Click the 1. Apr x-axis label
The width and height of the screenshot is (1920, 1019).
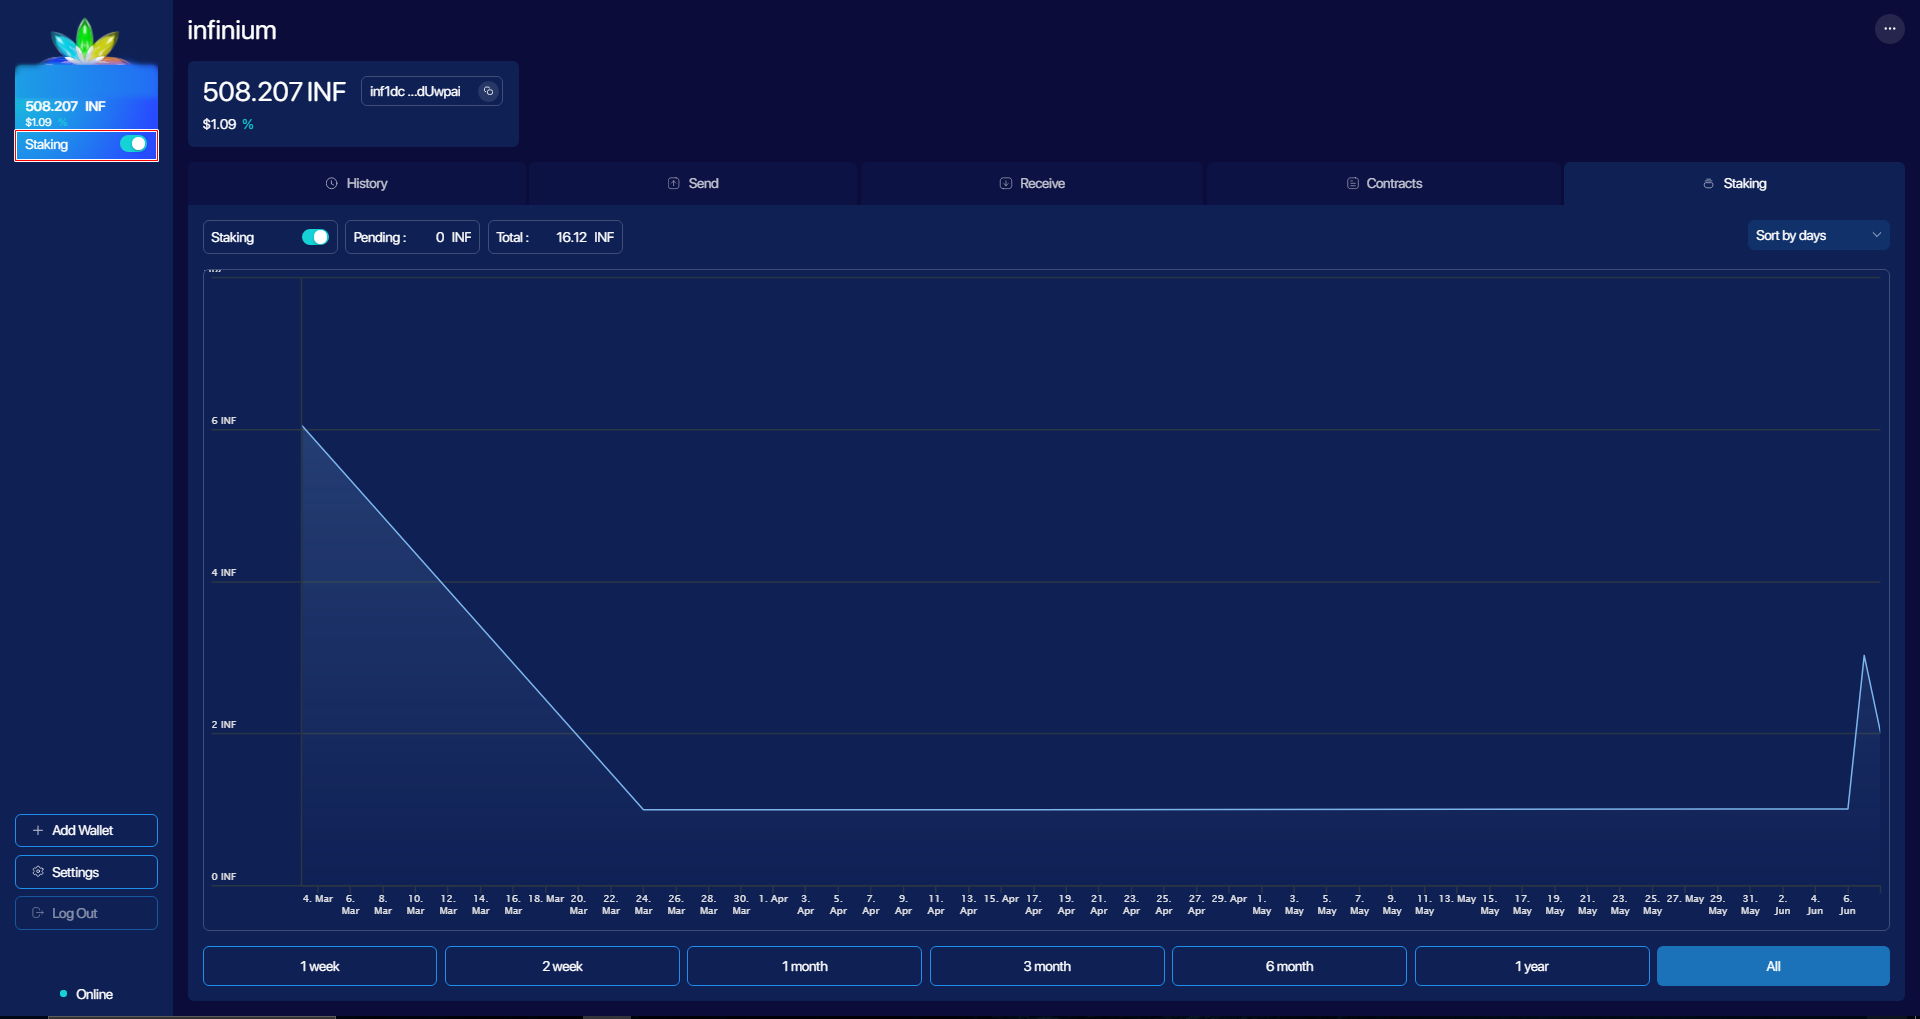point(773,899)
